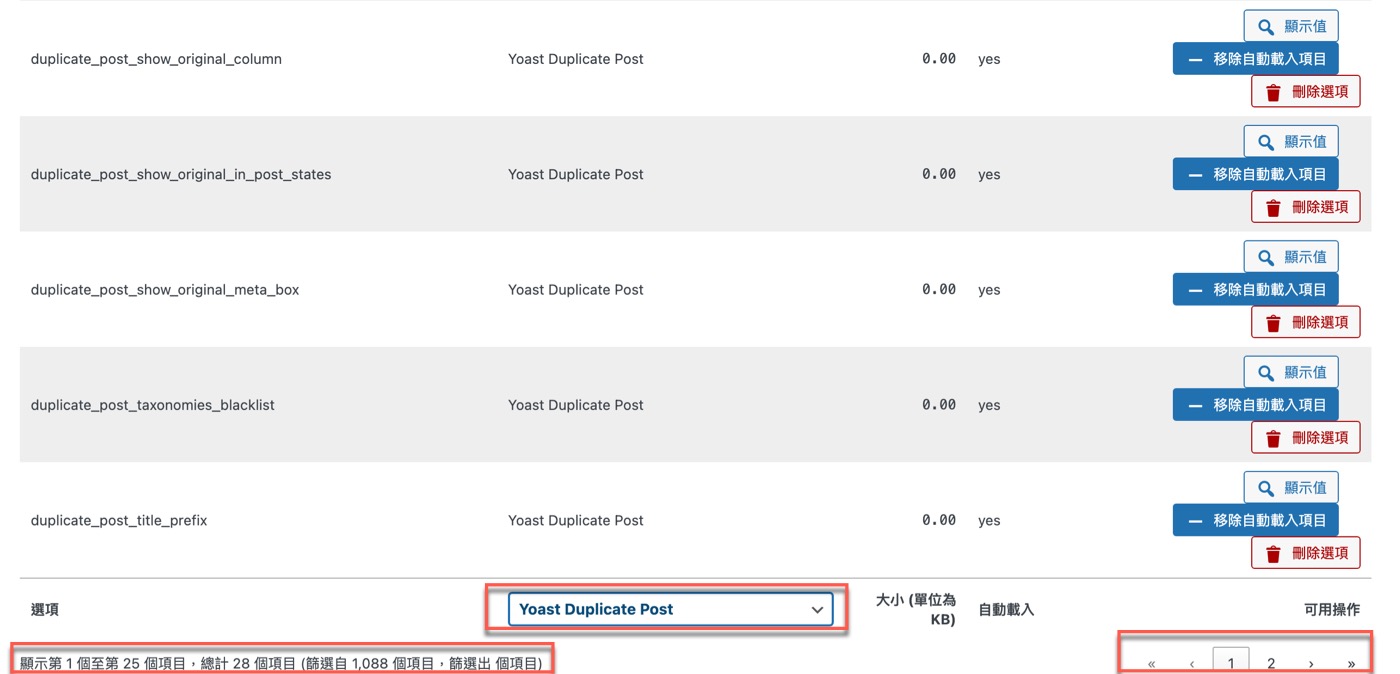The image size is (1400, 674).
Task: Remove autoload for duplicate_post_taxonomies_blacklist
Action: coord(1256,405)
